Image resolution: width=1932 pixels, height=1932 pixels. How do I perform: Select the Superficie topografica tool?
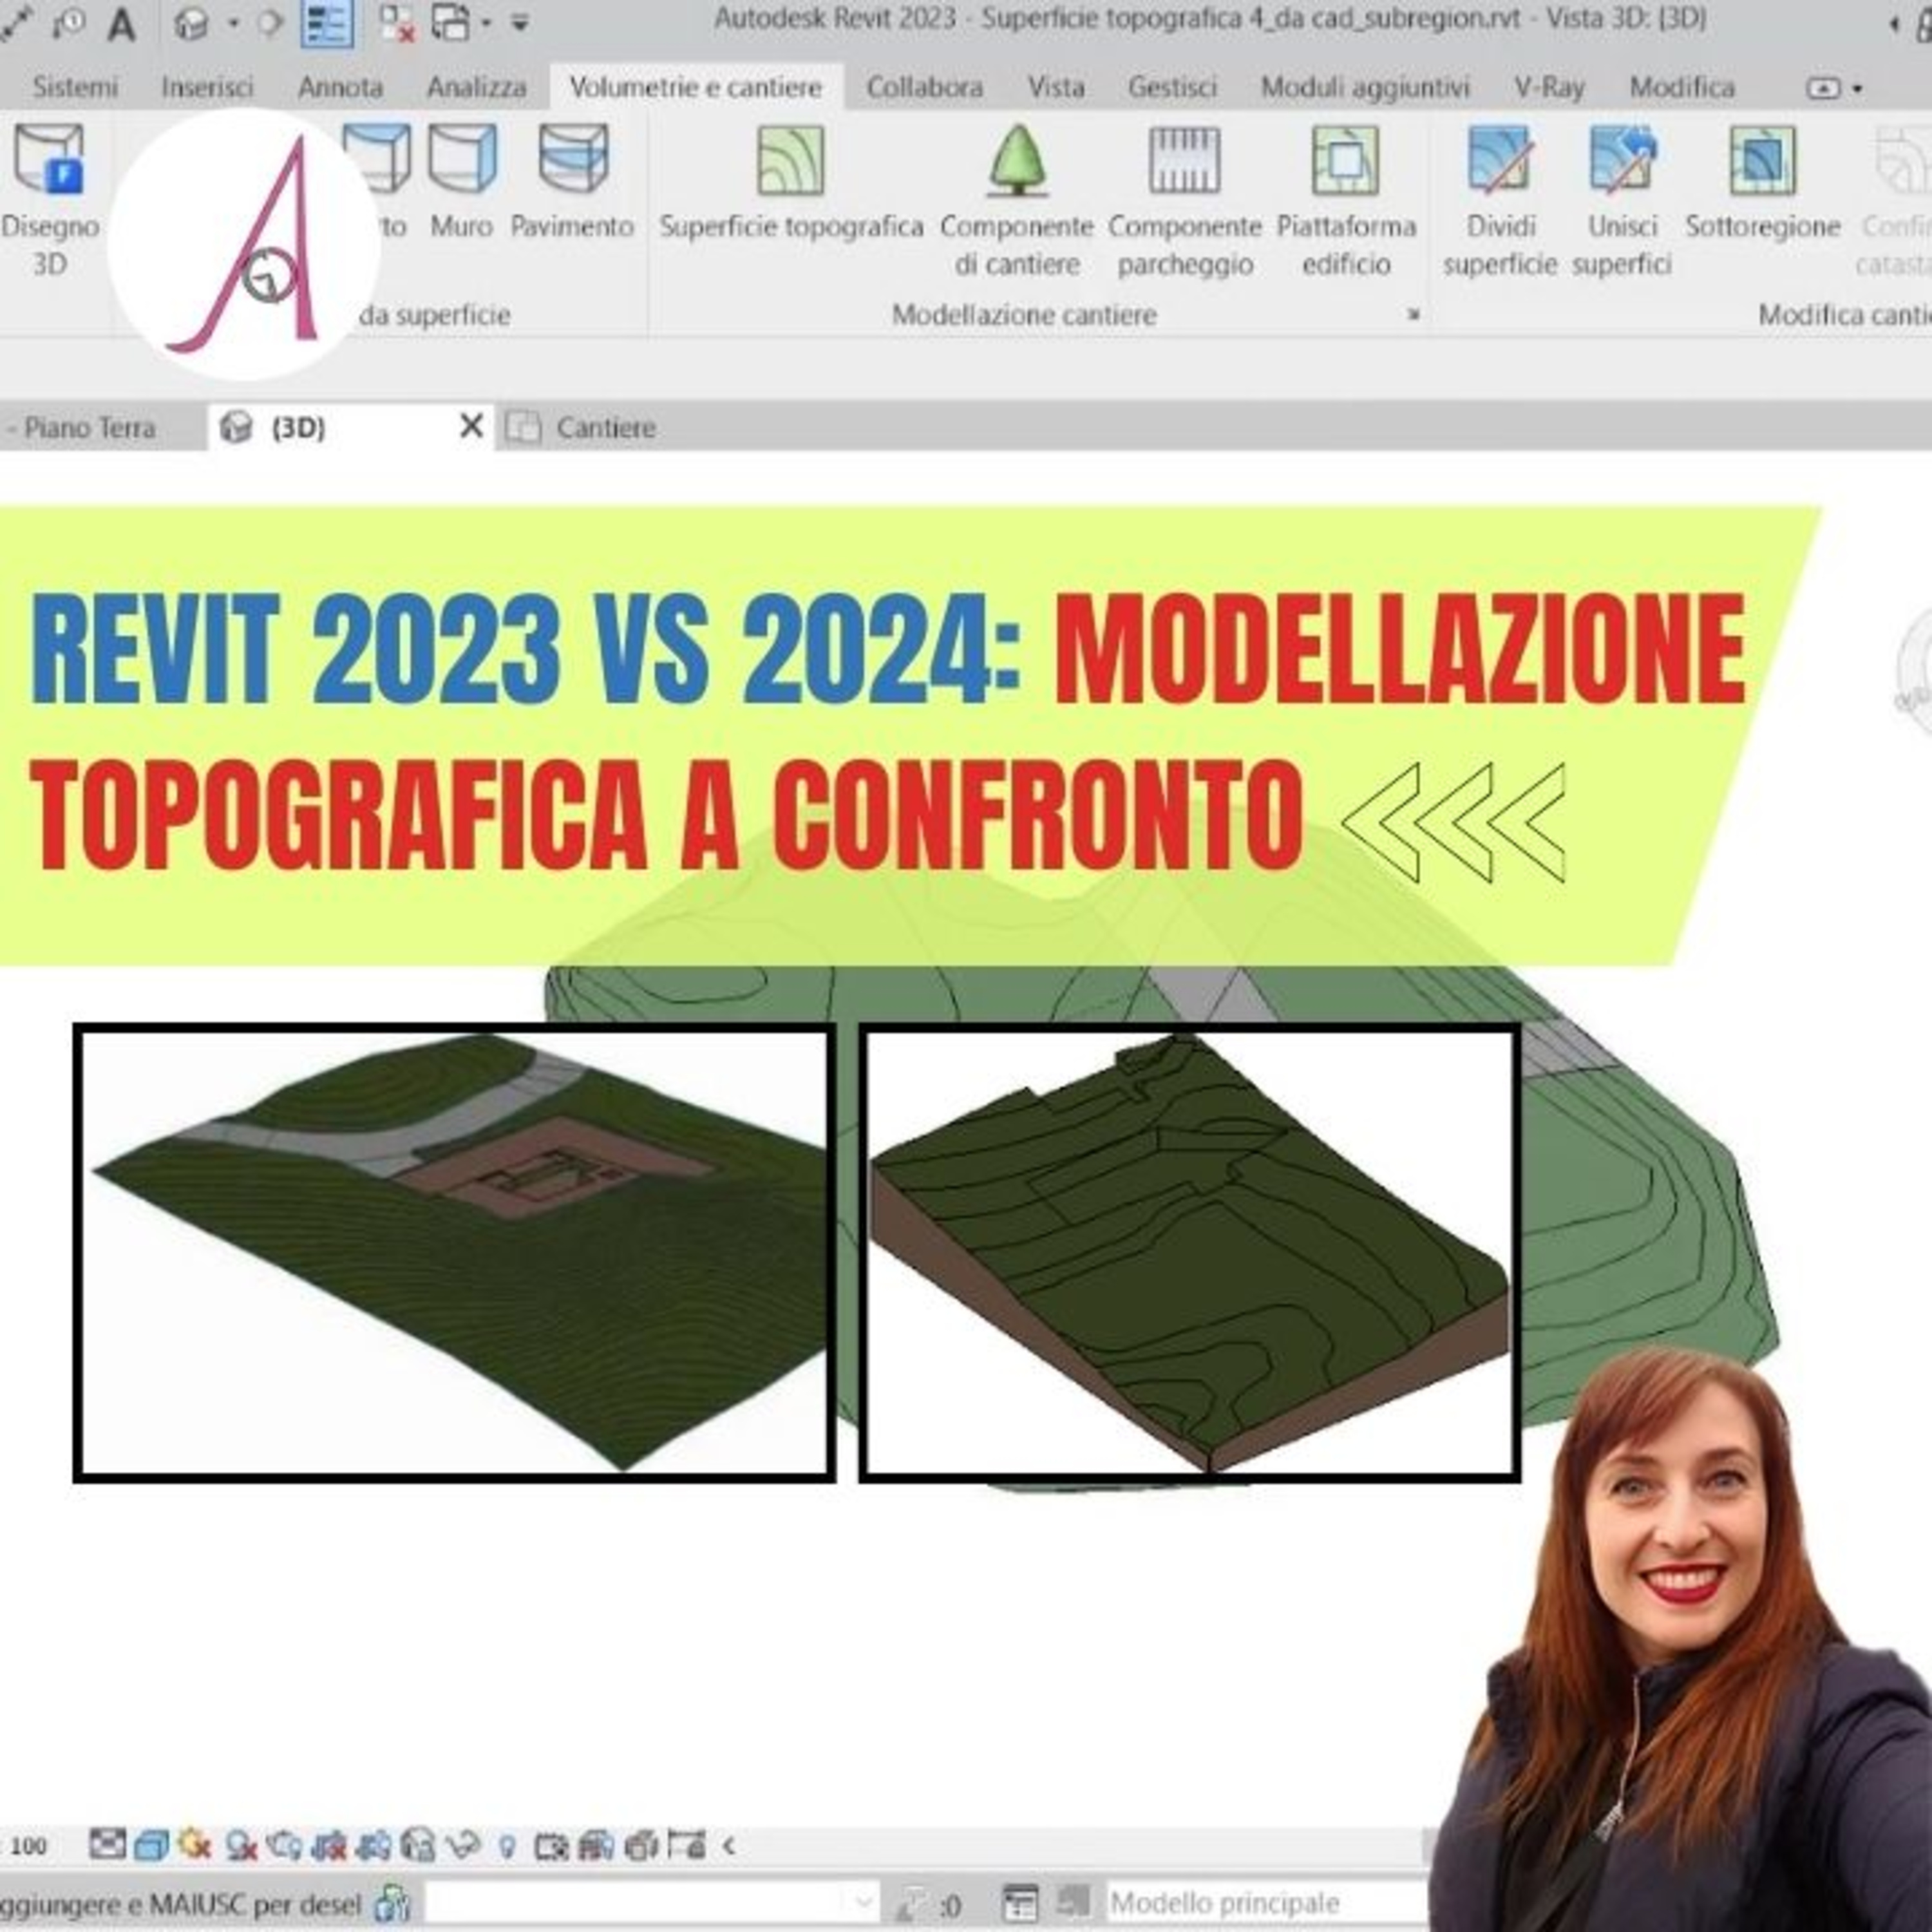[x=790, y=182]
